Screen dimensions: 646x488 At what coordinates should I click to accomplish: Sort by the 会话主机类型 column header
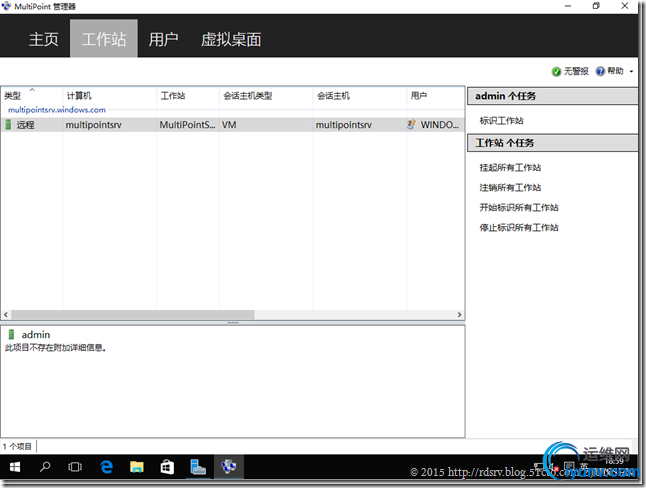[248, 96]
